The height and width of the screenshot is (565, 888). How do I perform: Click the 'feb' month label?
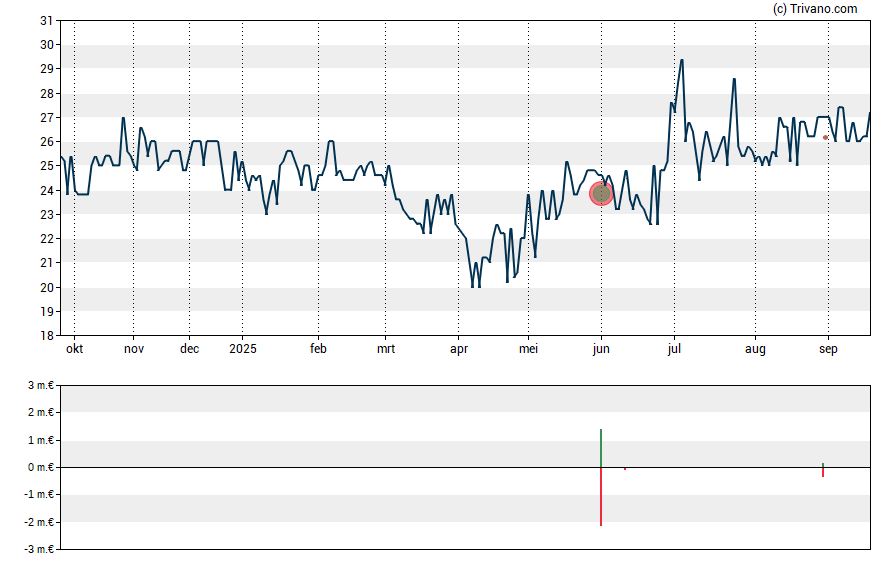(x=318, y=349)
